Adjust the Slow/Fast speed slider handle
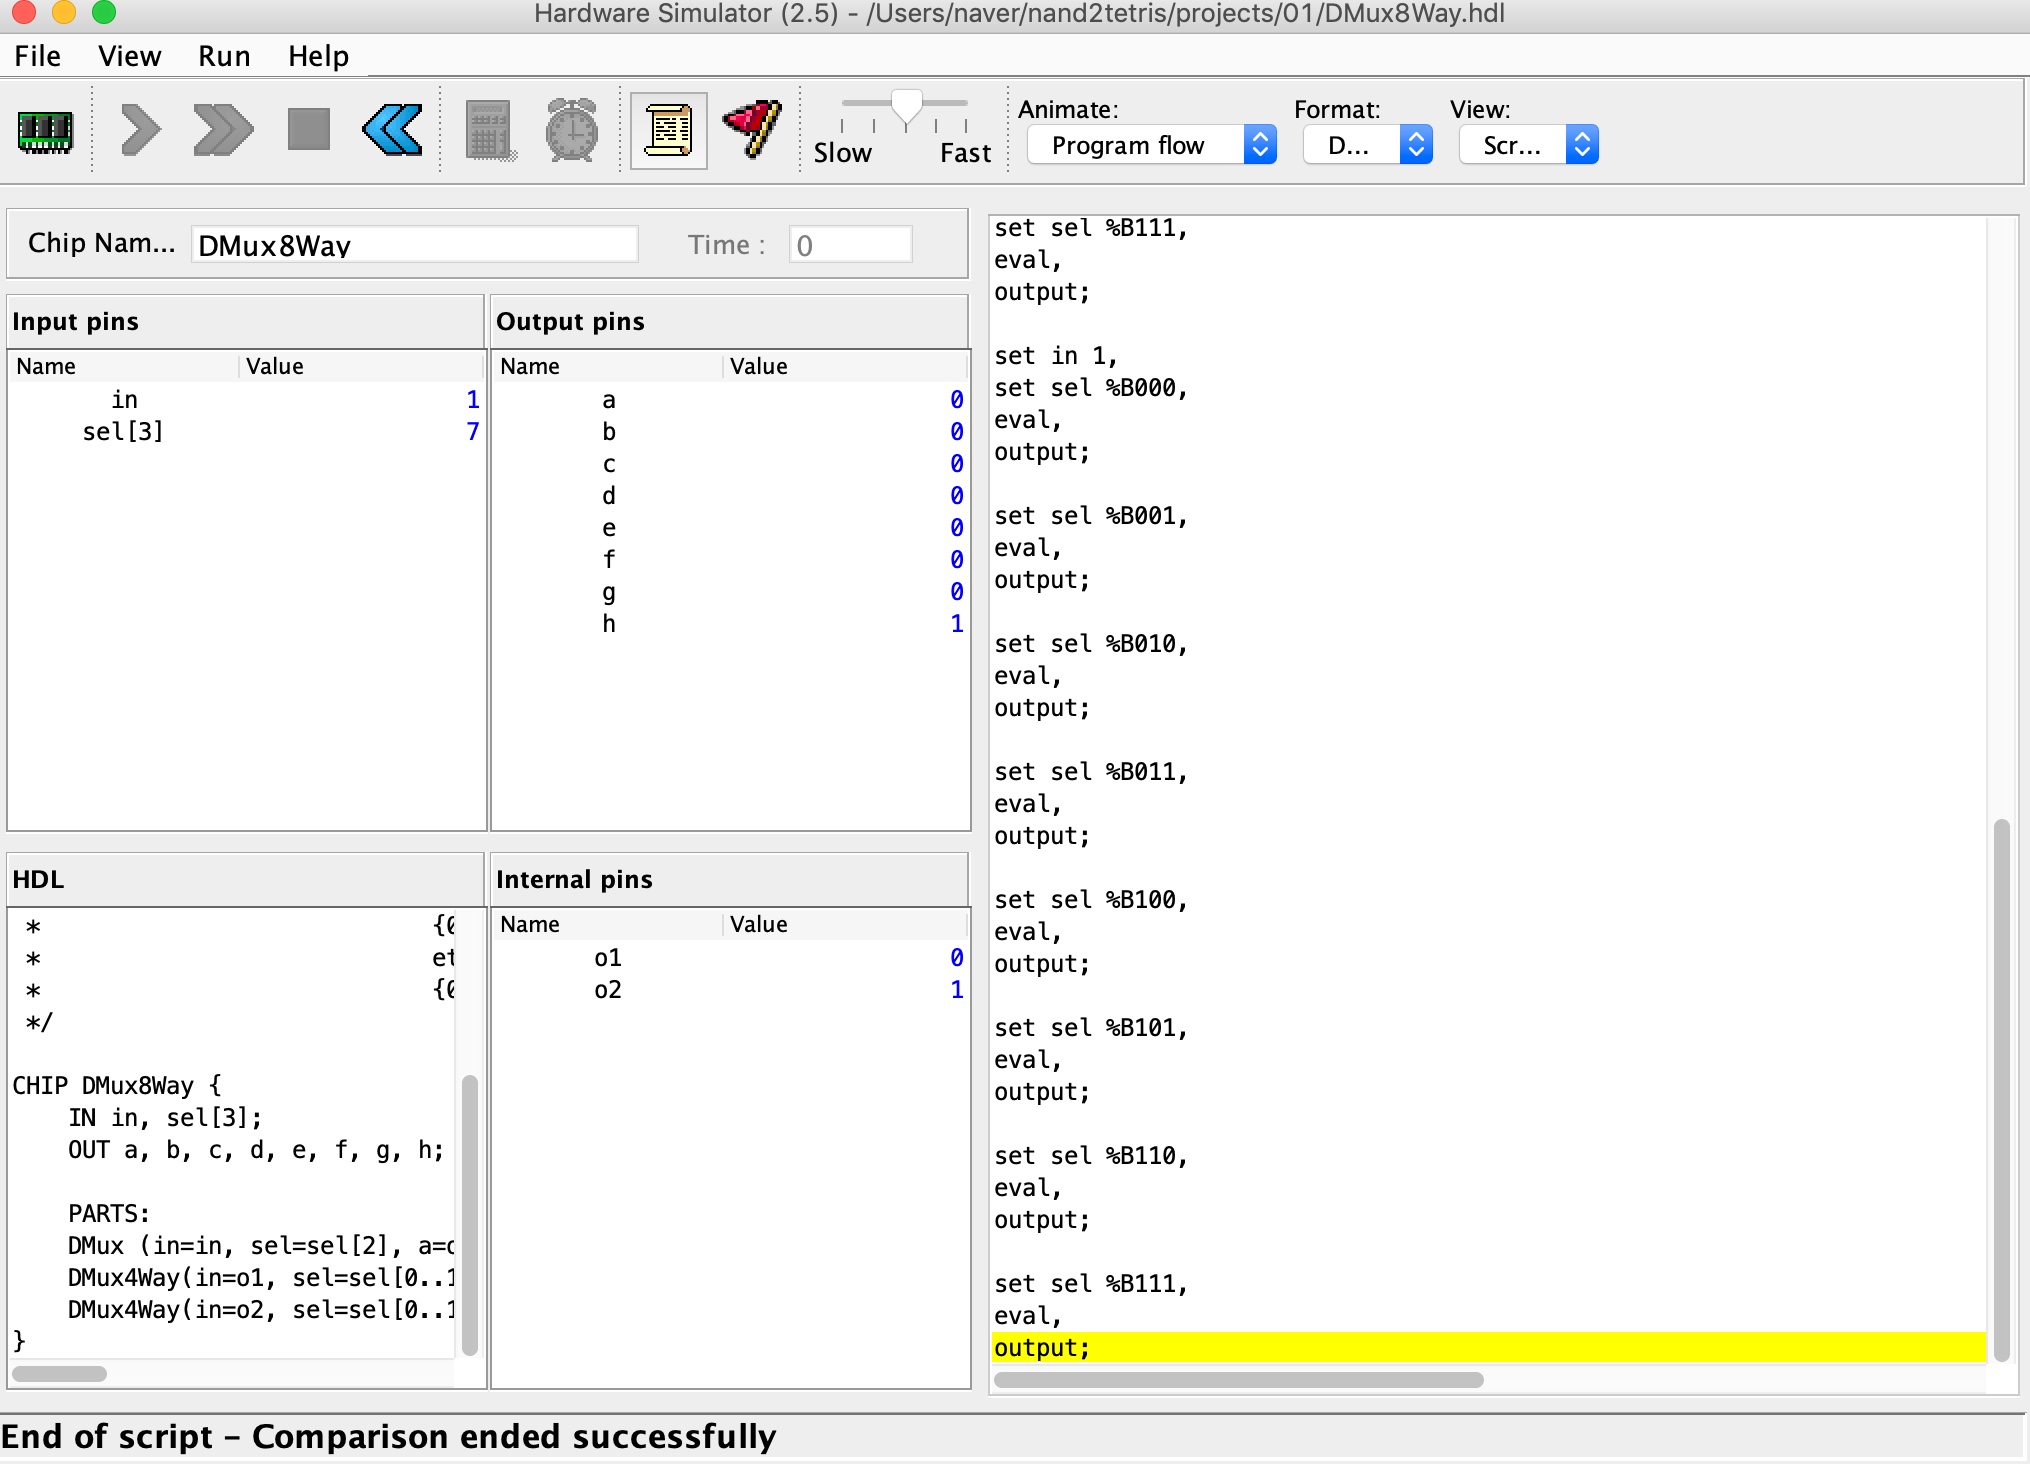2030x1464 pixels. tap(906, 108)
